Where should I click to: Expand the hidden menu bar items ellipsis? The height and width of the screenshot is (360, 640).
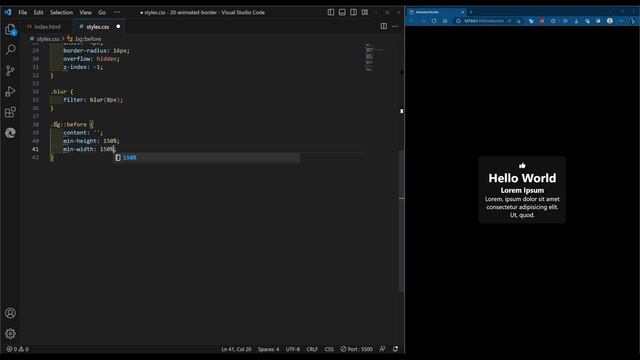(x=117, y=12)
